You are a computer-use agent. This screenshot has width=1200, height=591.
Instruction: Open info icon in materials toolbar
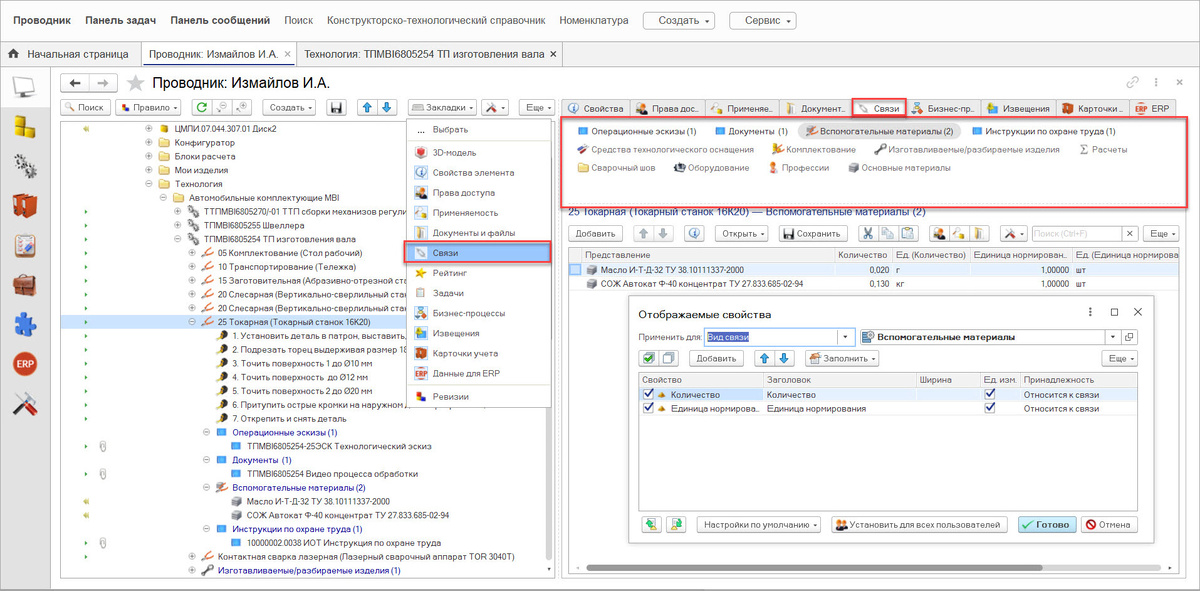click(x=693, y=233)
